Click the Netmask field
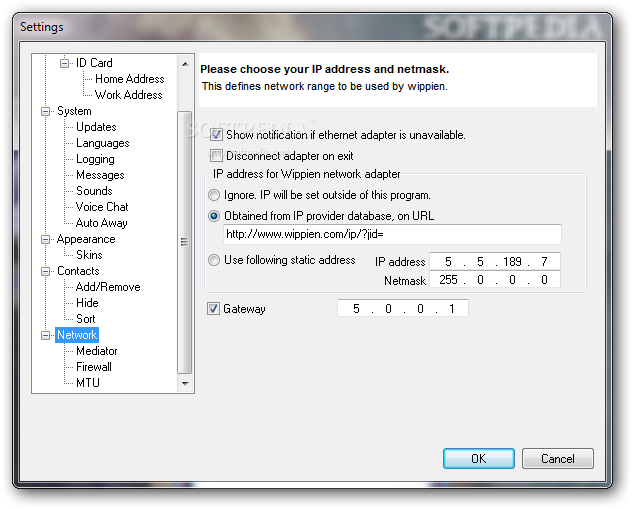Image resolution: width=633 pixels, height=509 pixels. tap(495, 280)
